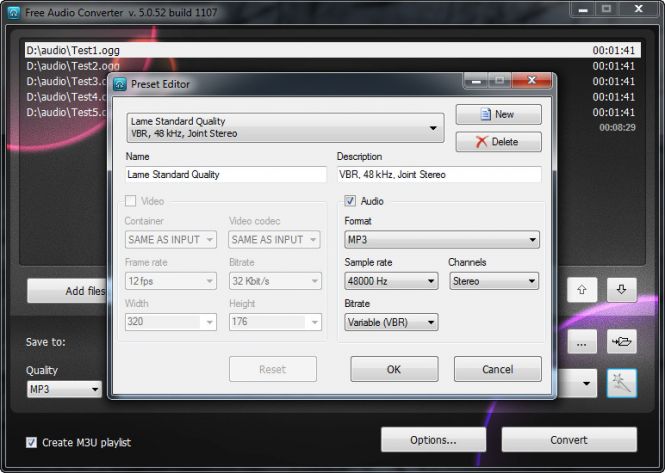Open the preset editor magic wand icon
This screenshot has width=665, height=473.
pos(621,383)
